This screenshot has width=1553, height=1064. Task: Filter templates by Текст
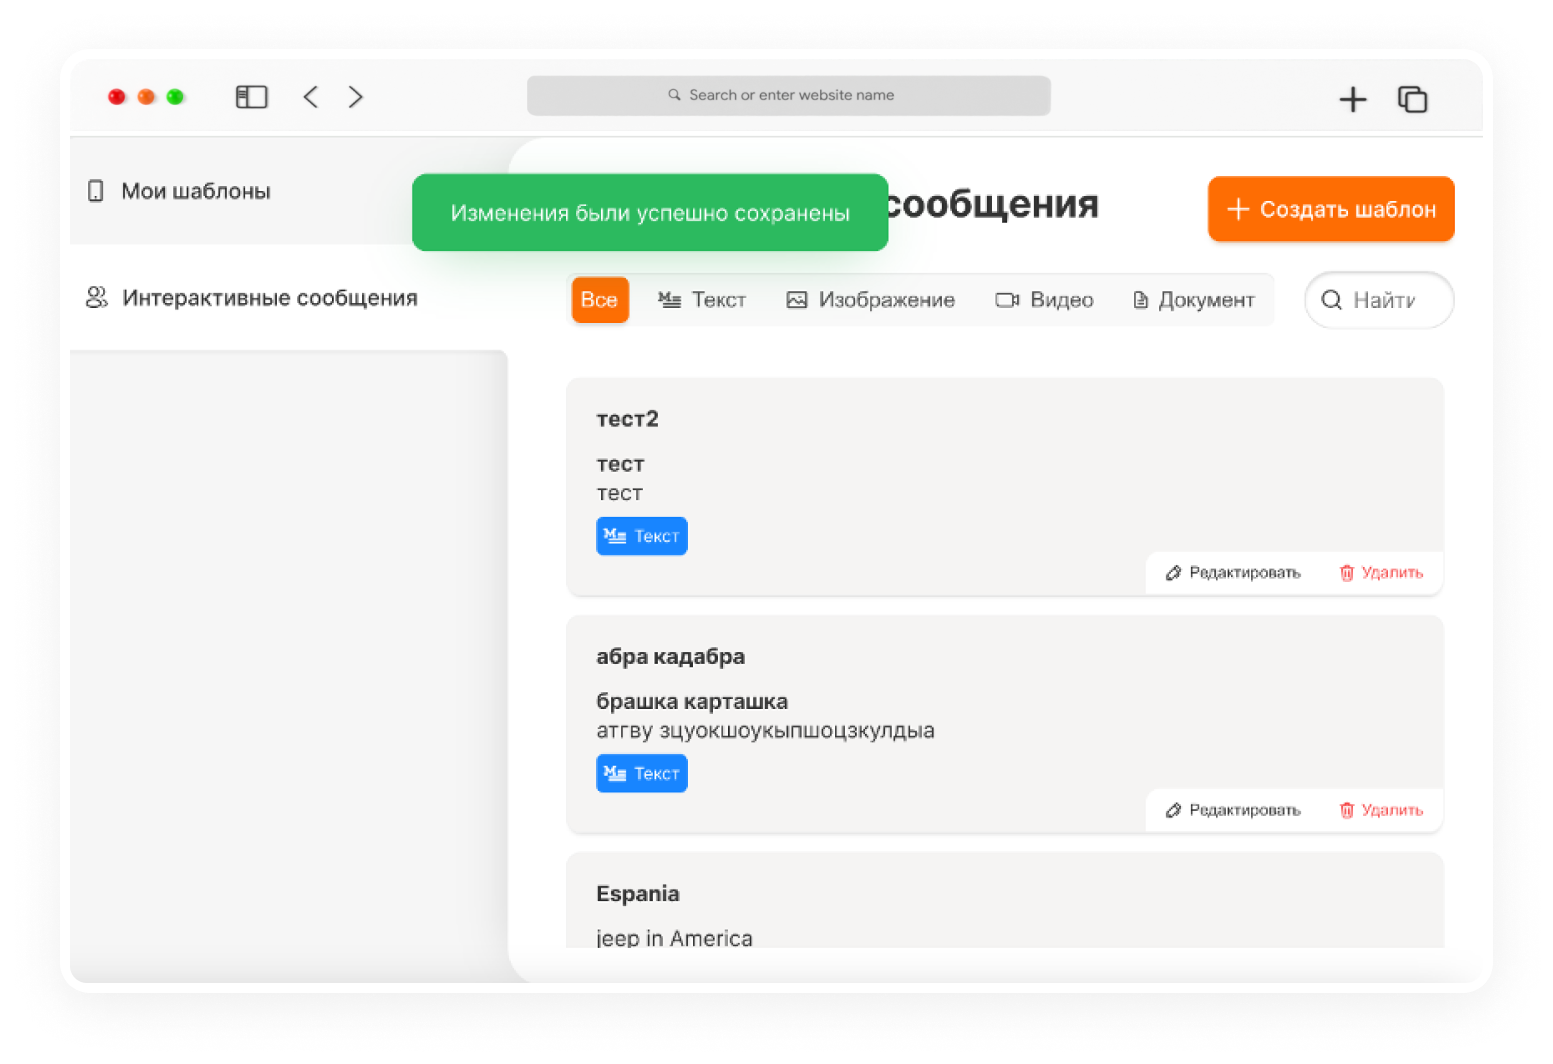[x=702, y=300]
